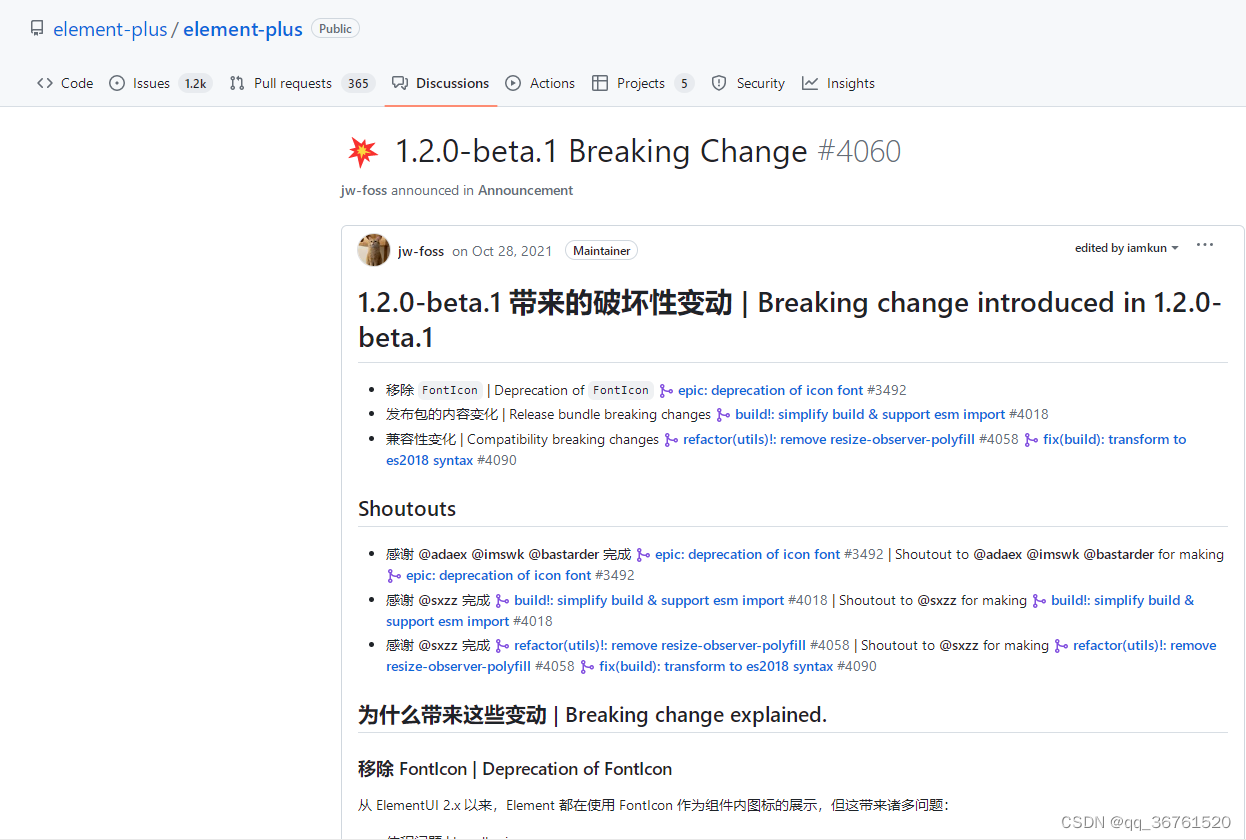Open jw-foss profile under the title
1246x840 pixels.
[364, 190]
